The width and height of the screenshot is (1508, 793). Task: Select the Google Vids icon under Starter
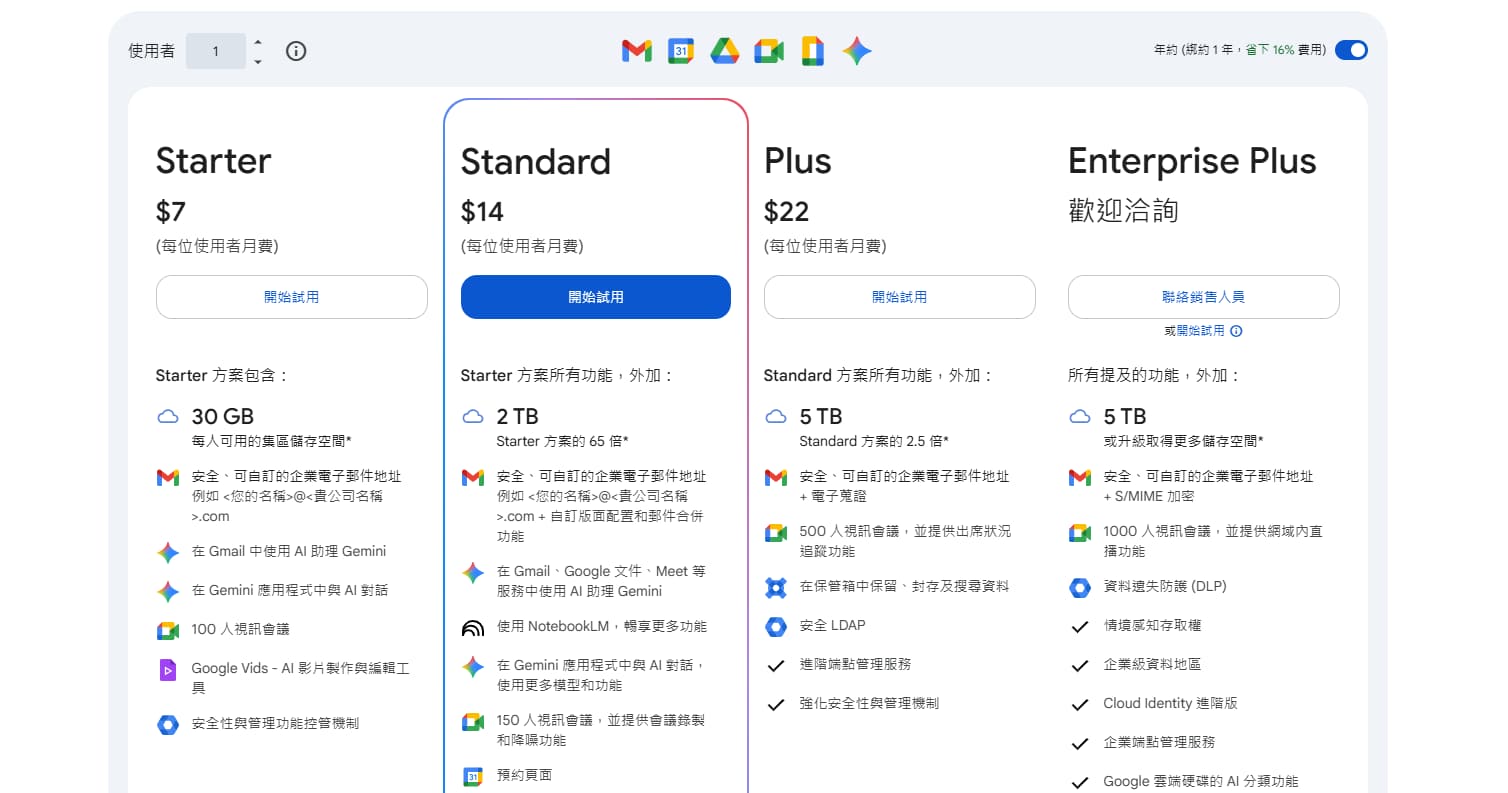(x=167, y=668)
